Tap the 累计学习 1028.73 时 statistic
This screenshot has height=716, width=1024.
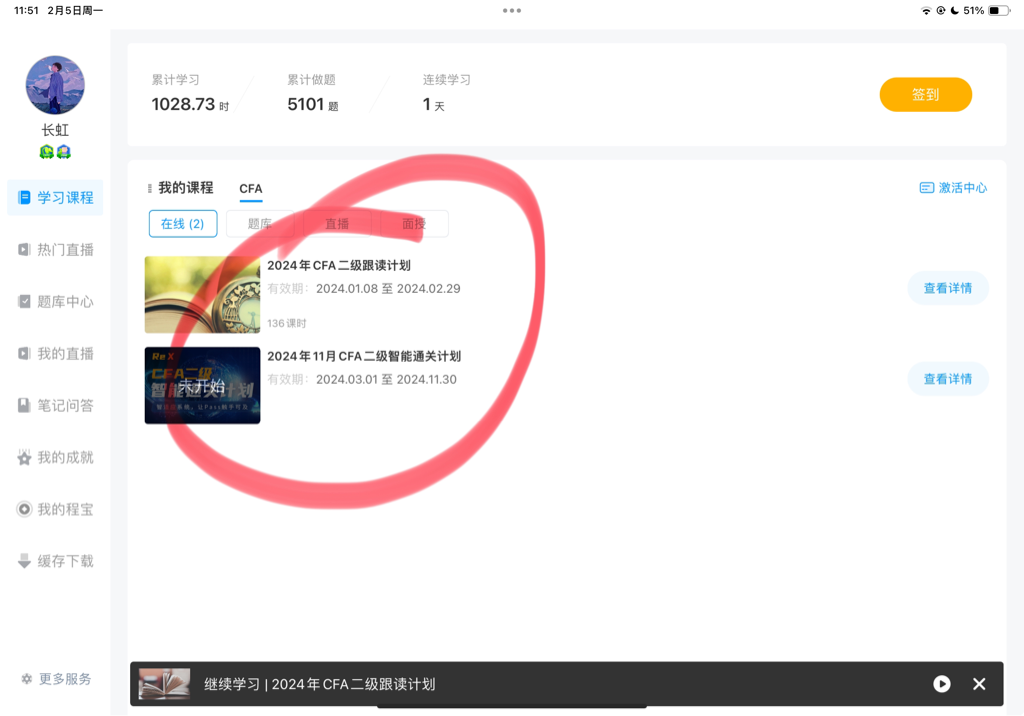click(x=190, y=93)
